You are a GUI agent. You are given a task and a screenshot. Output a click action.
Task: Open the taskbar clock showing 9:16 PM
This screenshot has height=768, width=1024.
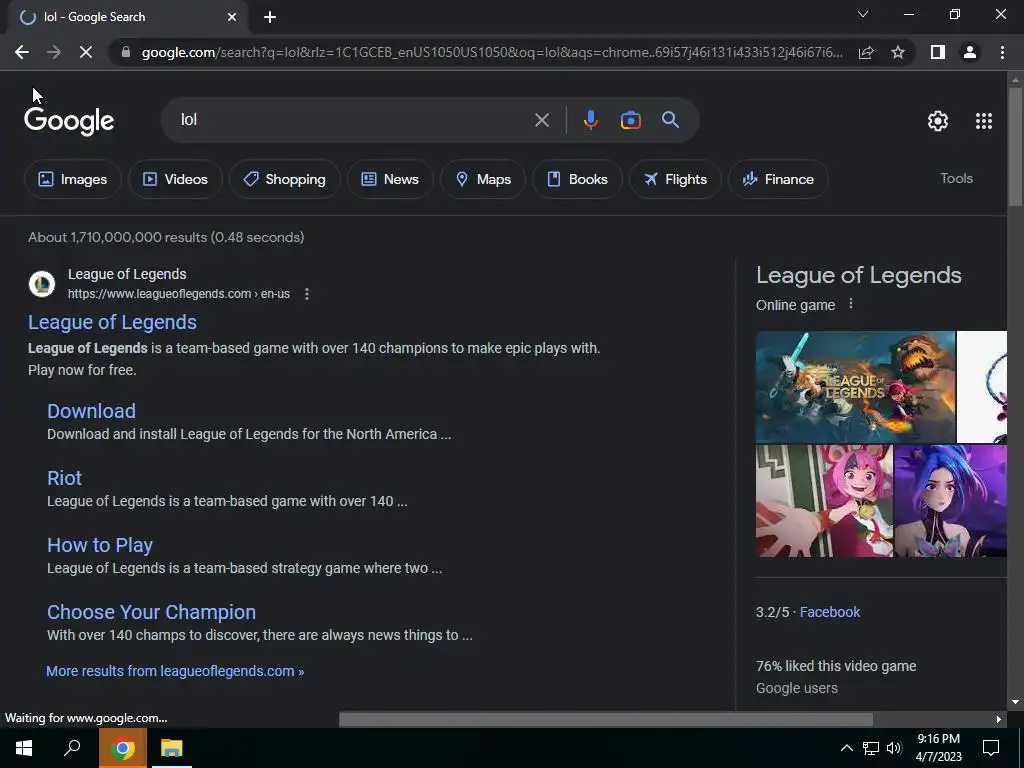938,748
